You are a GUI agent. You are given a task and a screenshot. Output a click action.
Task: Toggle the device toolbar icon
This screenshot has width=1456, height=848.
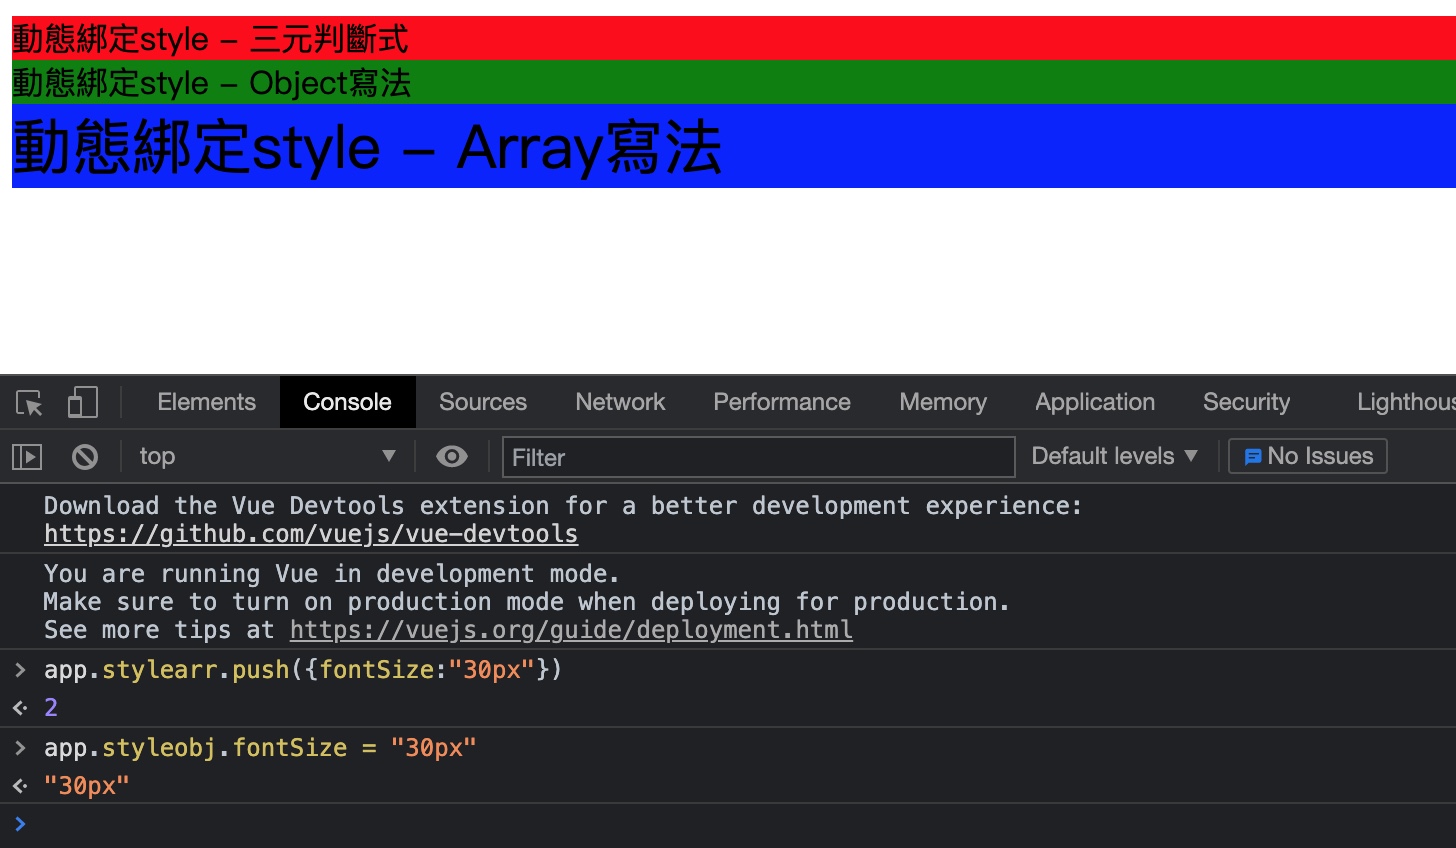coord(82,403)
